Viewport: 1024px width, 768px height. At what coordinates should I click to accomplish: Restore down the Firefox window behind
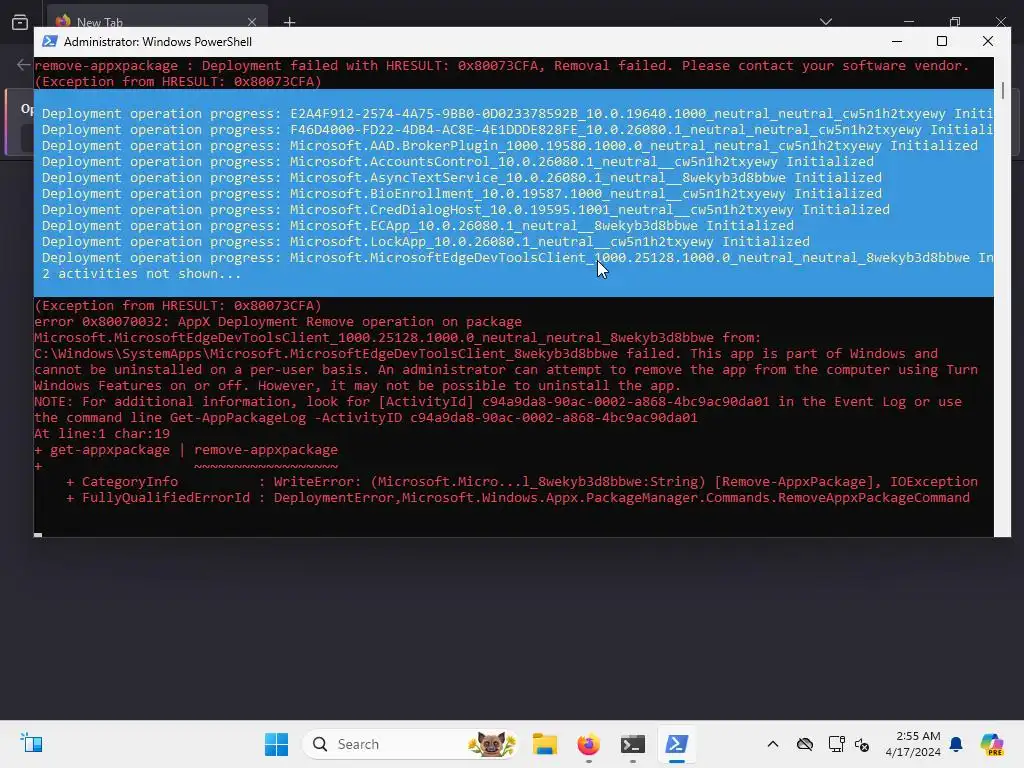[955, 22]
